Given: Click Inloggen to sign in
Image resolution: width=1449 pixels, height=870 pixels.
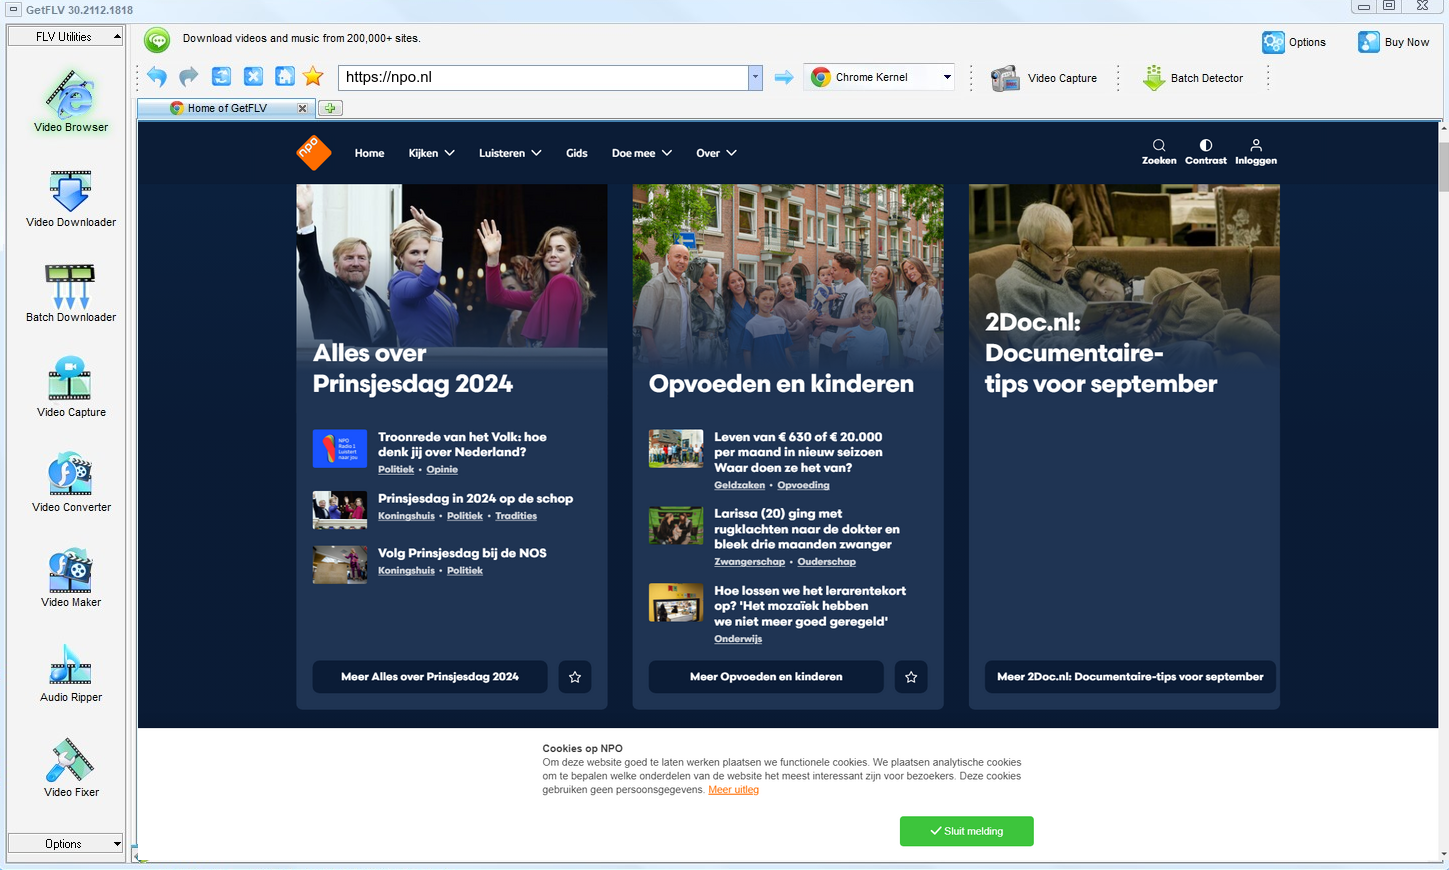Looking at the screenshot, I should click(x=1256, y=152).
